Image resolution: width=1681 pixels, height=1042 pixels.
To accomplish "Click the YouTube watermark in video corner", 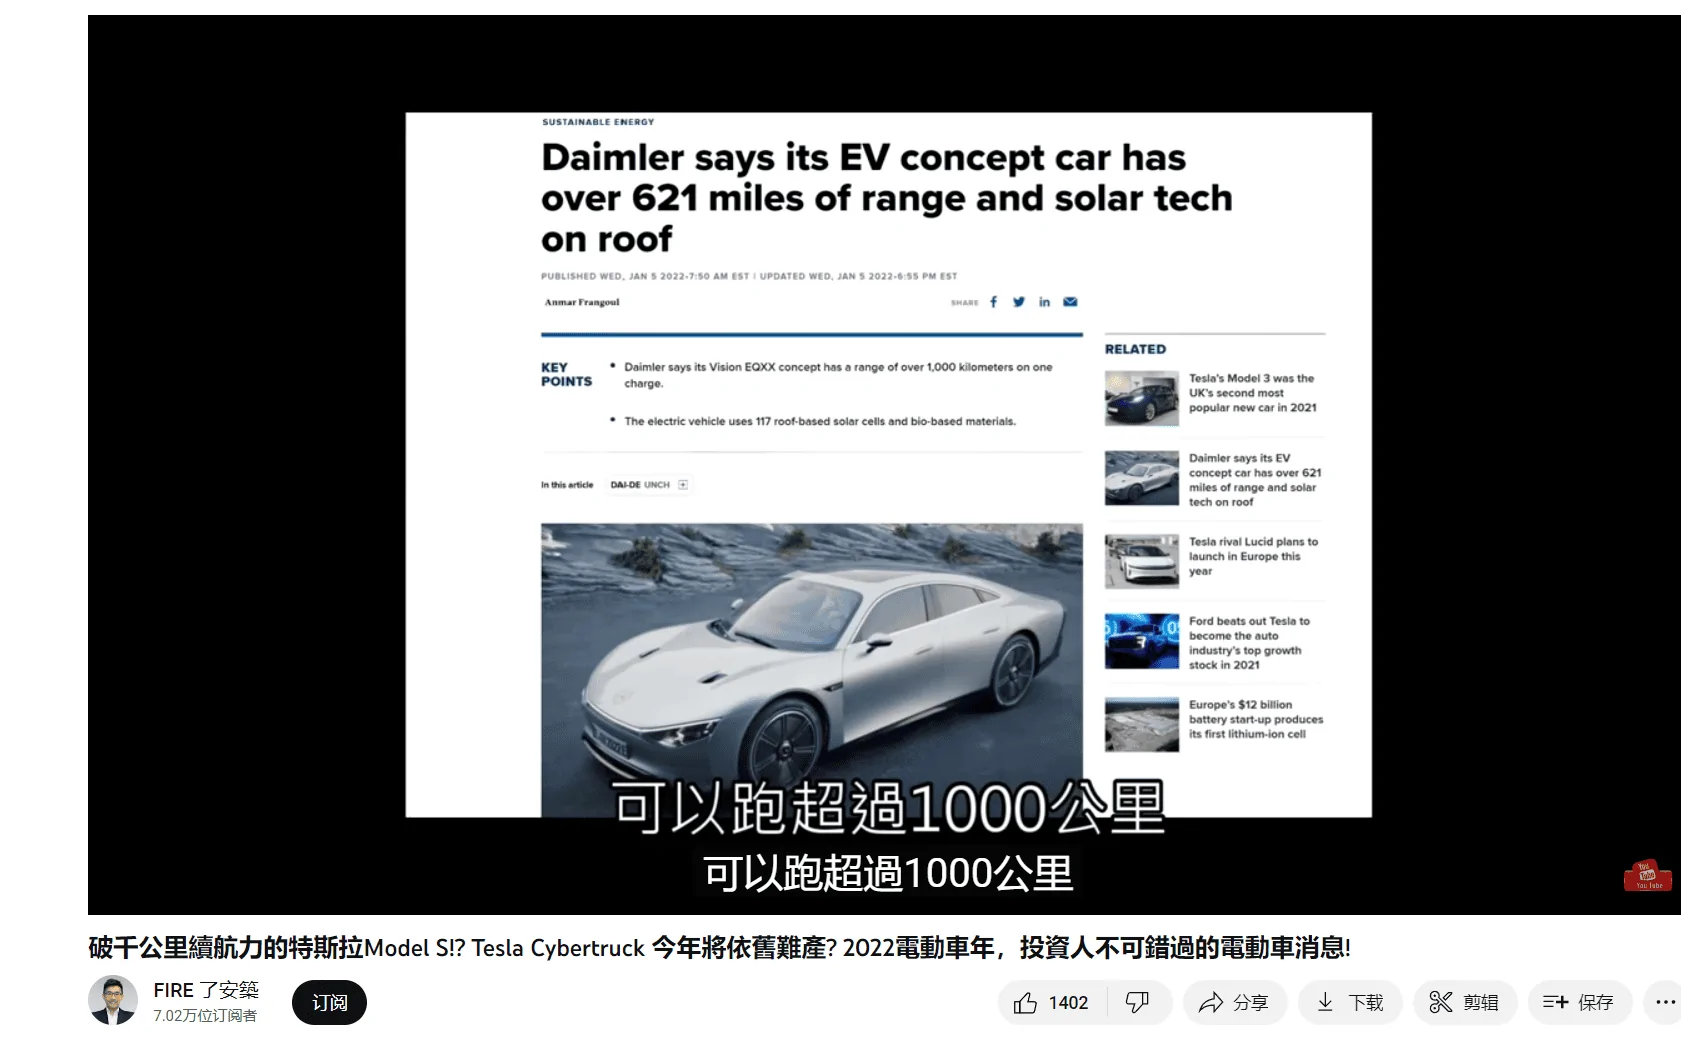I will 1647,875.
